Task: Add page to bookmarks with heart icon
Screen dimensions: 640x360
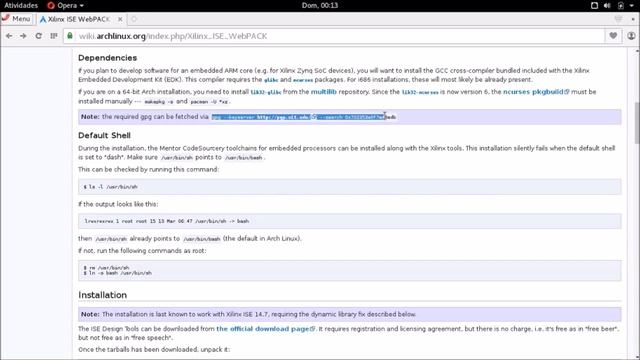Action: (x=613, y=36)
